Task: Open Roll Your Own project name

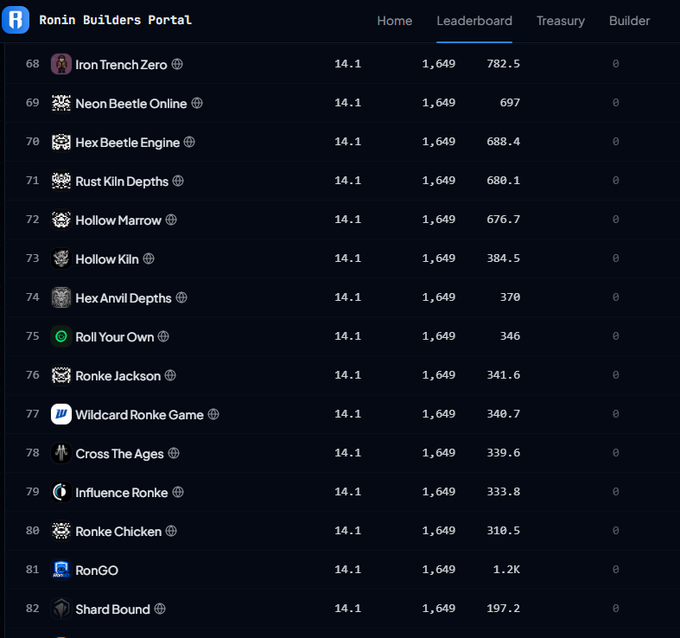Action: click(x=114, y=337)
